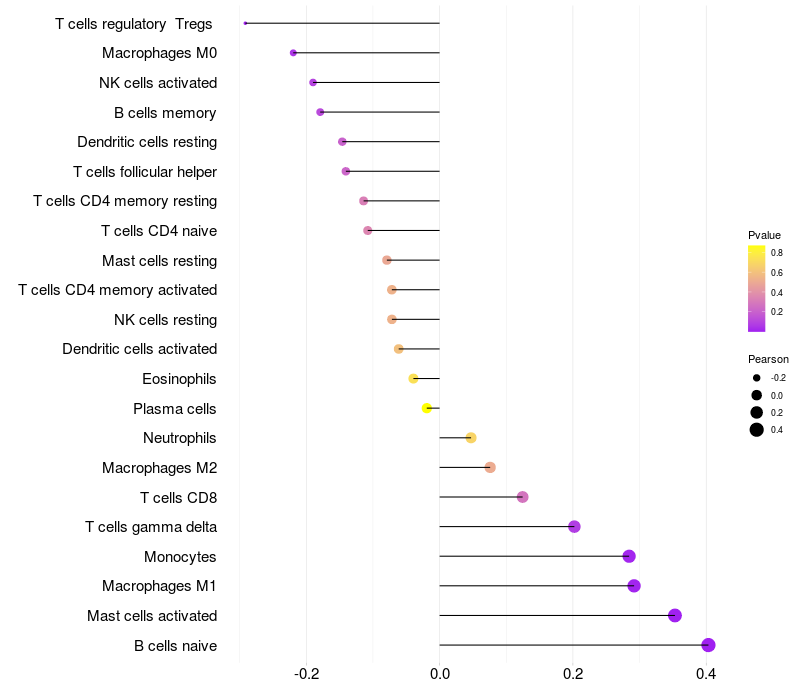Click the Neutrophils axis label
Image resolution: width=800 pixels, height=700 pixels.
(x=180, y=438)
